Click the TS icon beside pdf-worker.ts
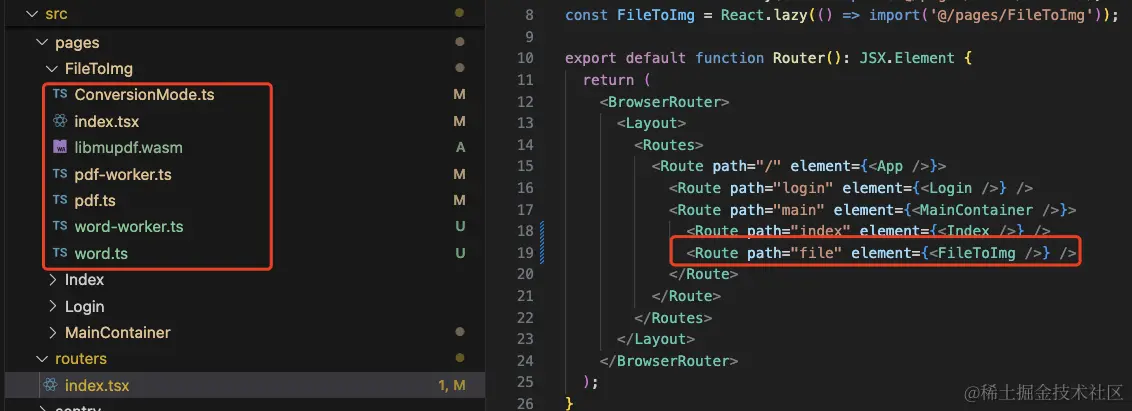The width and height of the screenshot is (1132, 411). click(60, 174)
